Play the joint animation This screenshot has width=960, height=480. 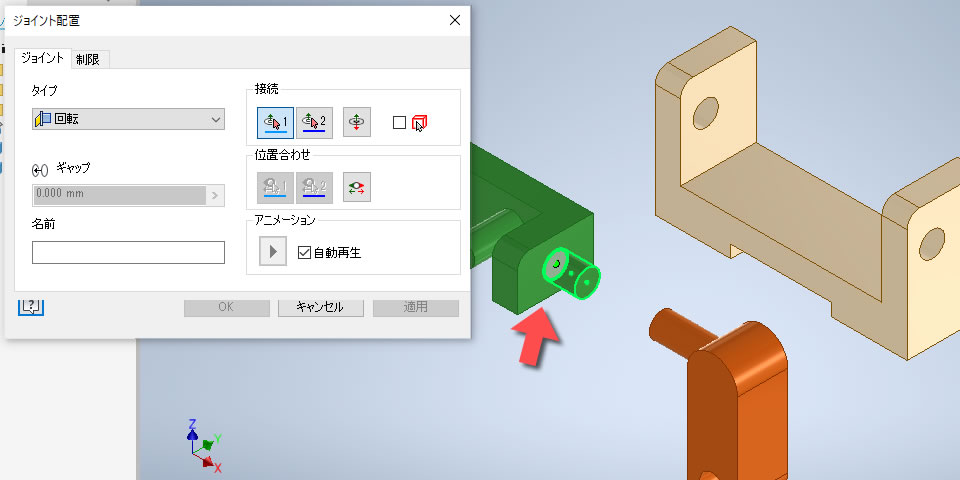[x=273, y=252]
